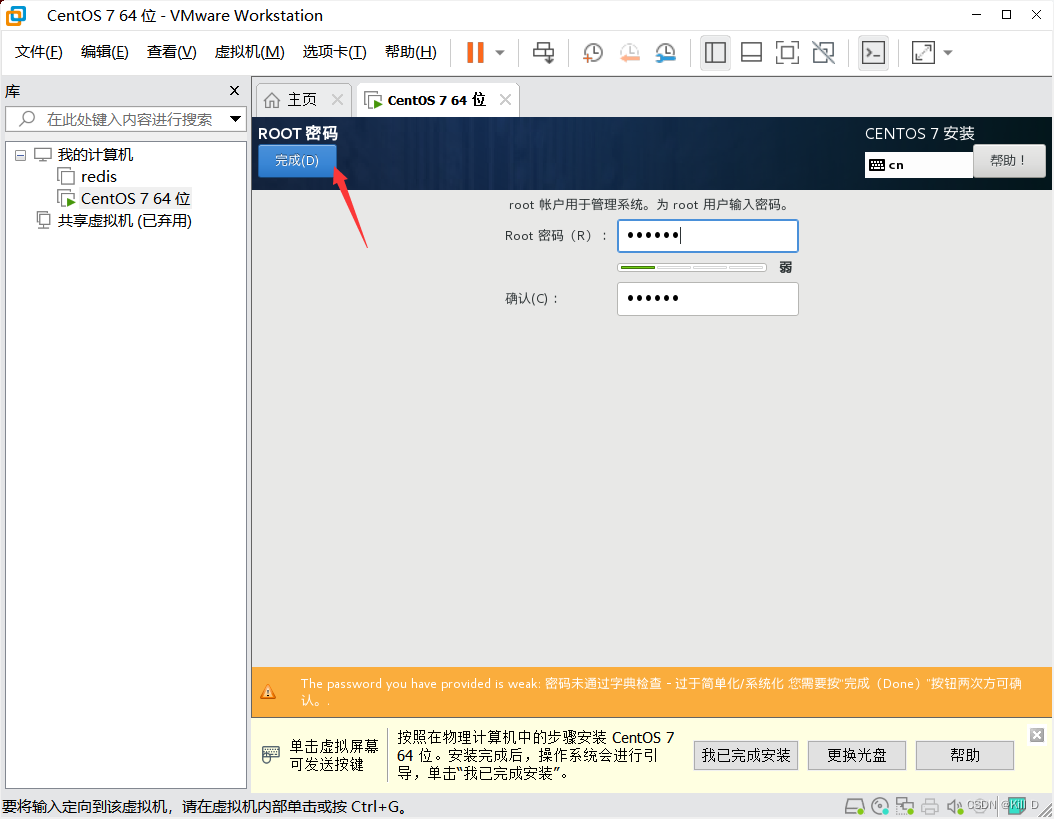The height and width of the screenshot is (819, 1054).
Task: Click the Take Snapshot icon
Action: (x=592, y=53)
